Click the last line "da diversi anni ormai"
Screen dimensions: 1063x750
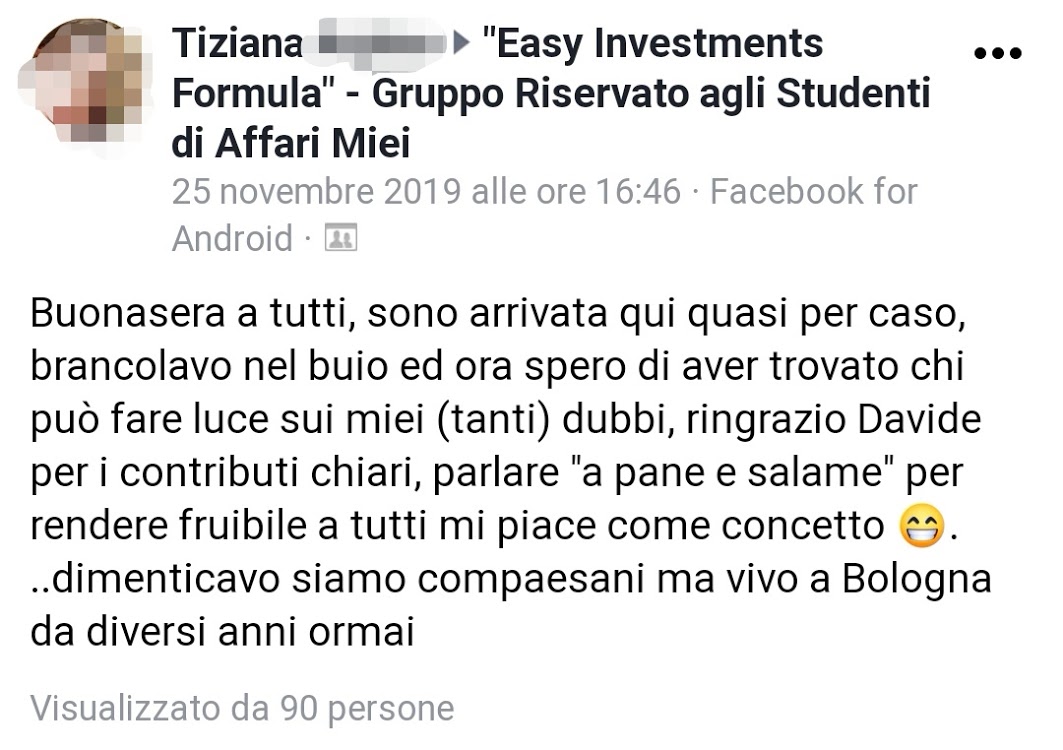222,632
